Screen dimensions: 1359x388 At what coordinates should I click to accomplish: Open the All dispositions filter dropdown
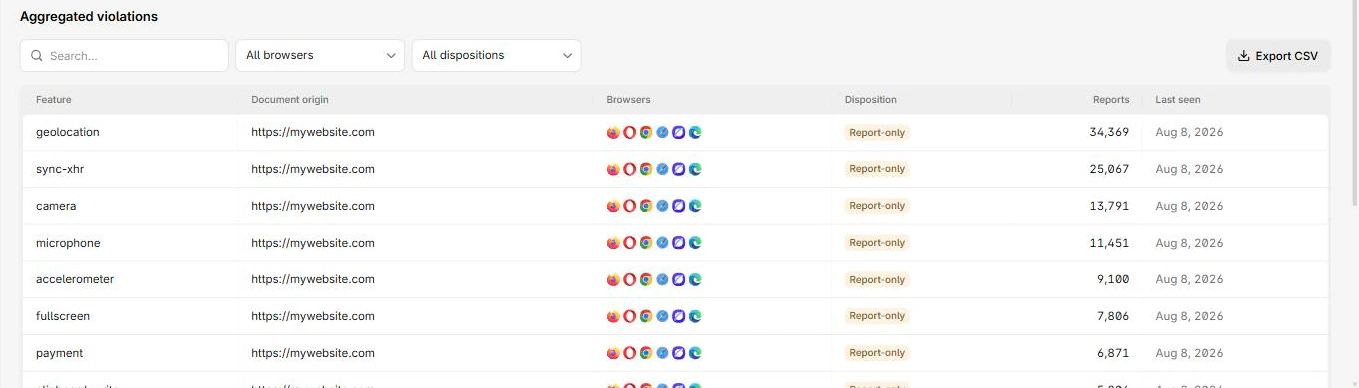point(496,56)
